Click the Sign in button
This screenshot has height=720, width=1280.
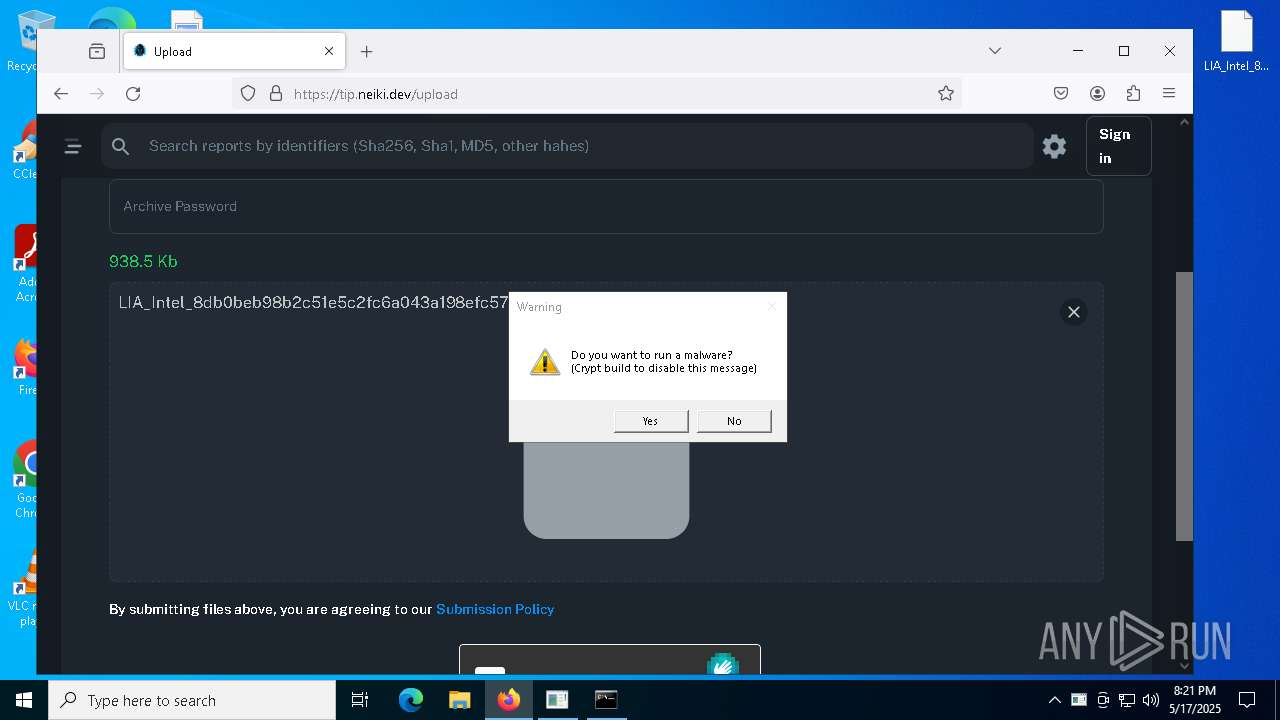[1118, 146]
